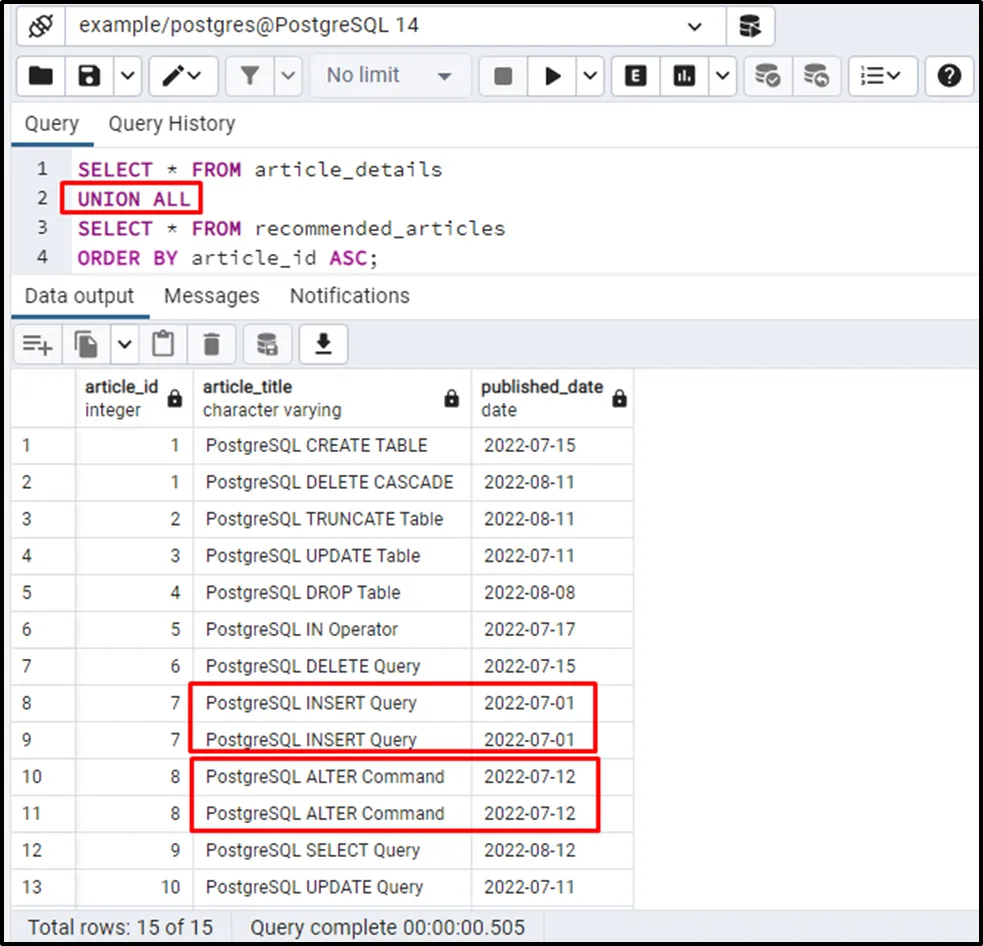The image size is (983, 946).
Task: Click the Rollback transaction icon
Action: (816, 76)
